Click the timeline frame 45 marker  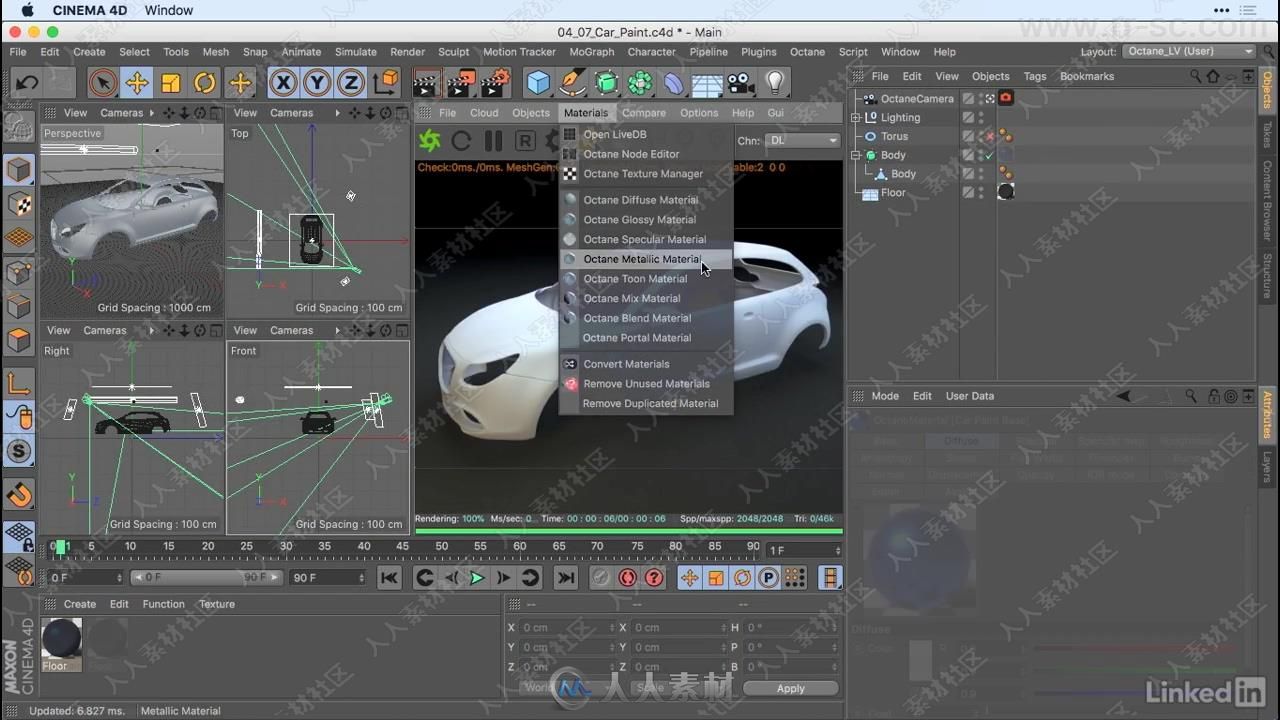(402, 546)
